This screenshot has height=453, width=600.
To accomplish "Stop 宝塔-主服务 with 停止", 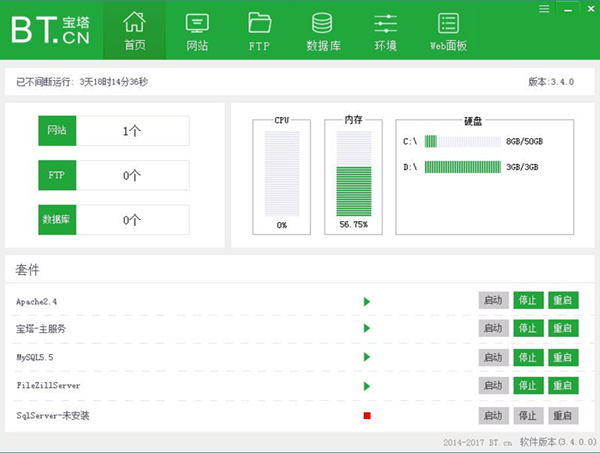I will click(528, 328).
